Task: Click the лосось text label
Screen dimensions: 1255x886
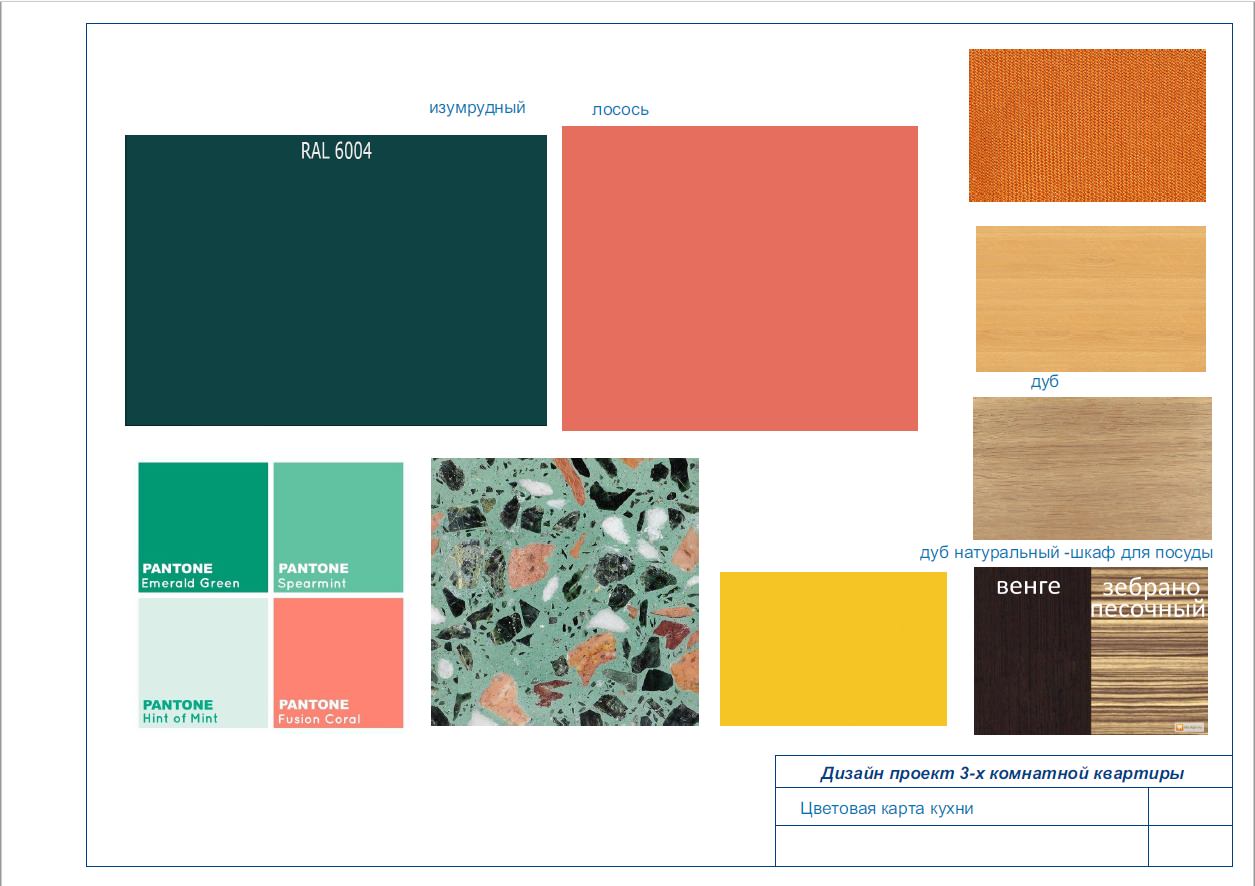Action: [x=620, y=110]
